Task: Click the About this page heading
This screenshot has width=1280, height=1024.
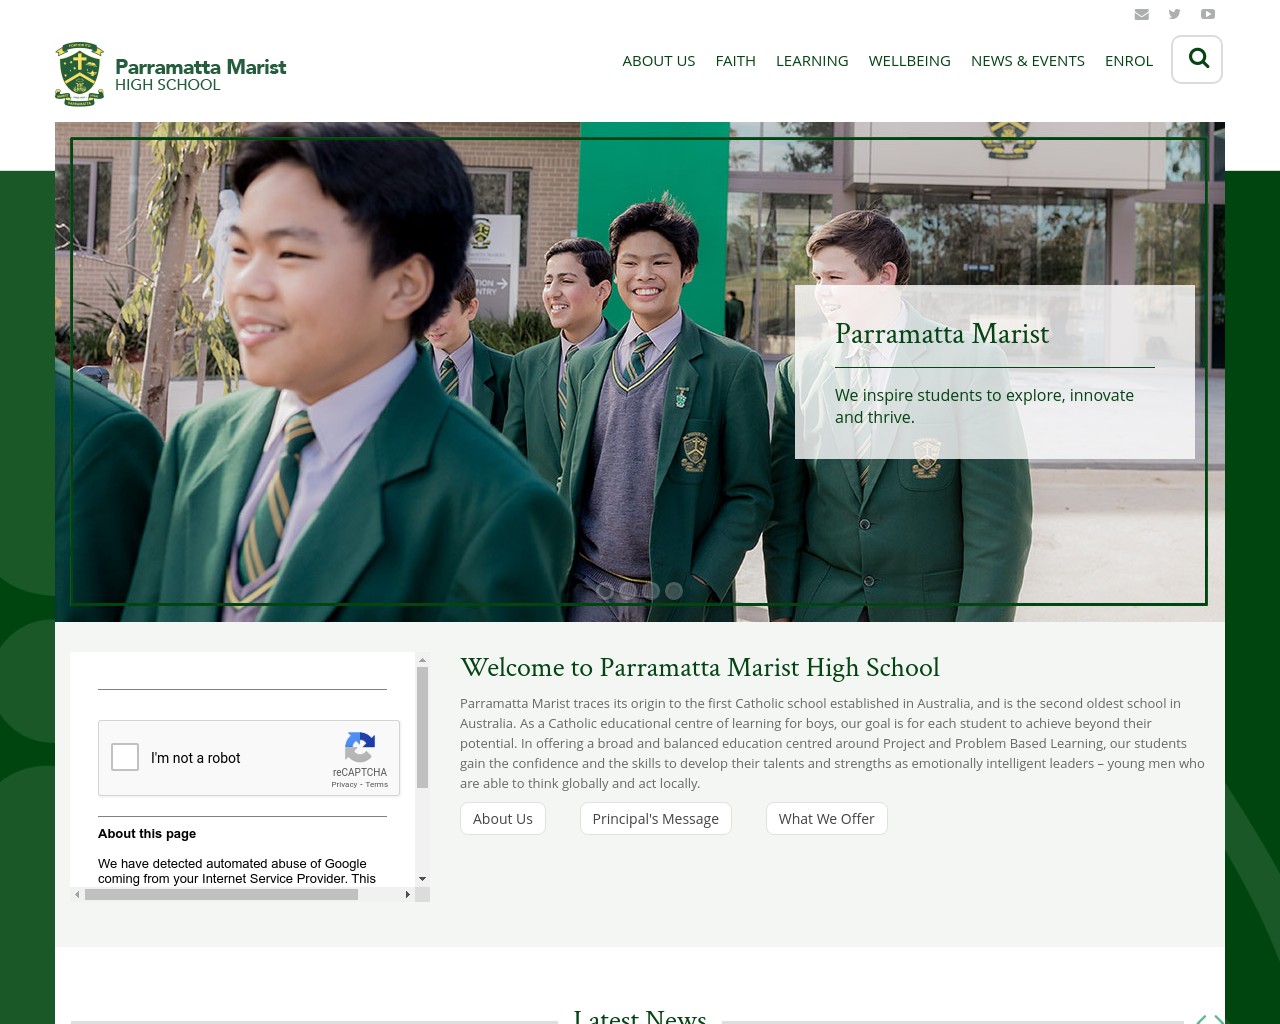Action: (147, 834)
